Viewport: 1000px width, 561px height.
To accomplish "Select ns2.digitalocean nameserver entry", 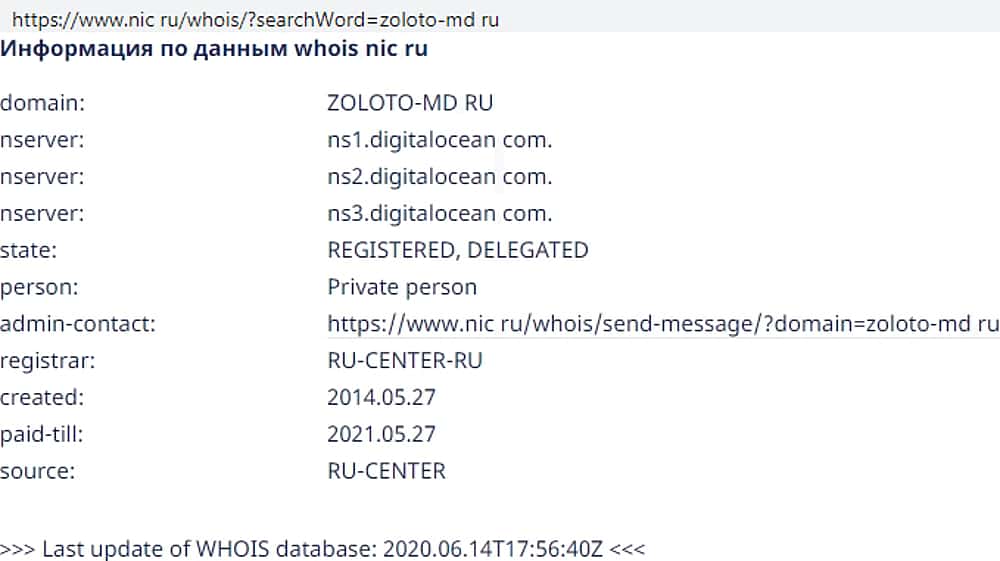I will tap(440, 177).
